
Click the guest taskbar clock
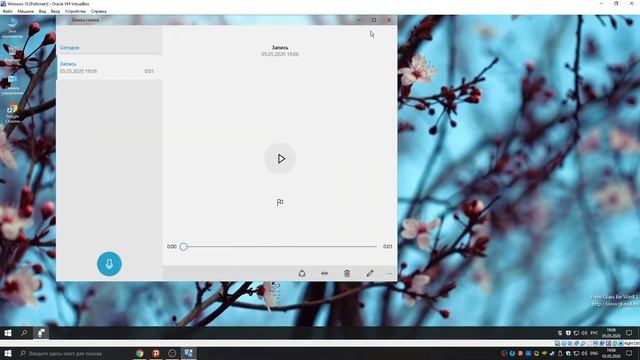coord(611,333)
